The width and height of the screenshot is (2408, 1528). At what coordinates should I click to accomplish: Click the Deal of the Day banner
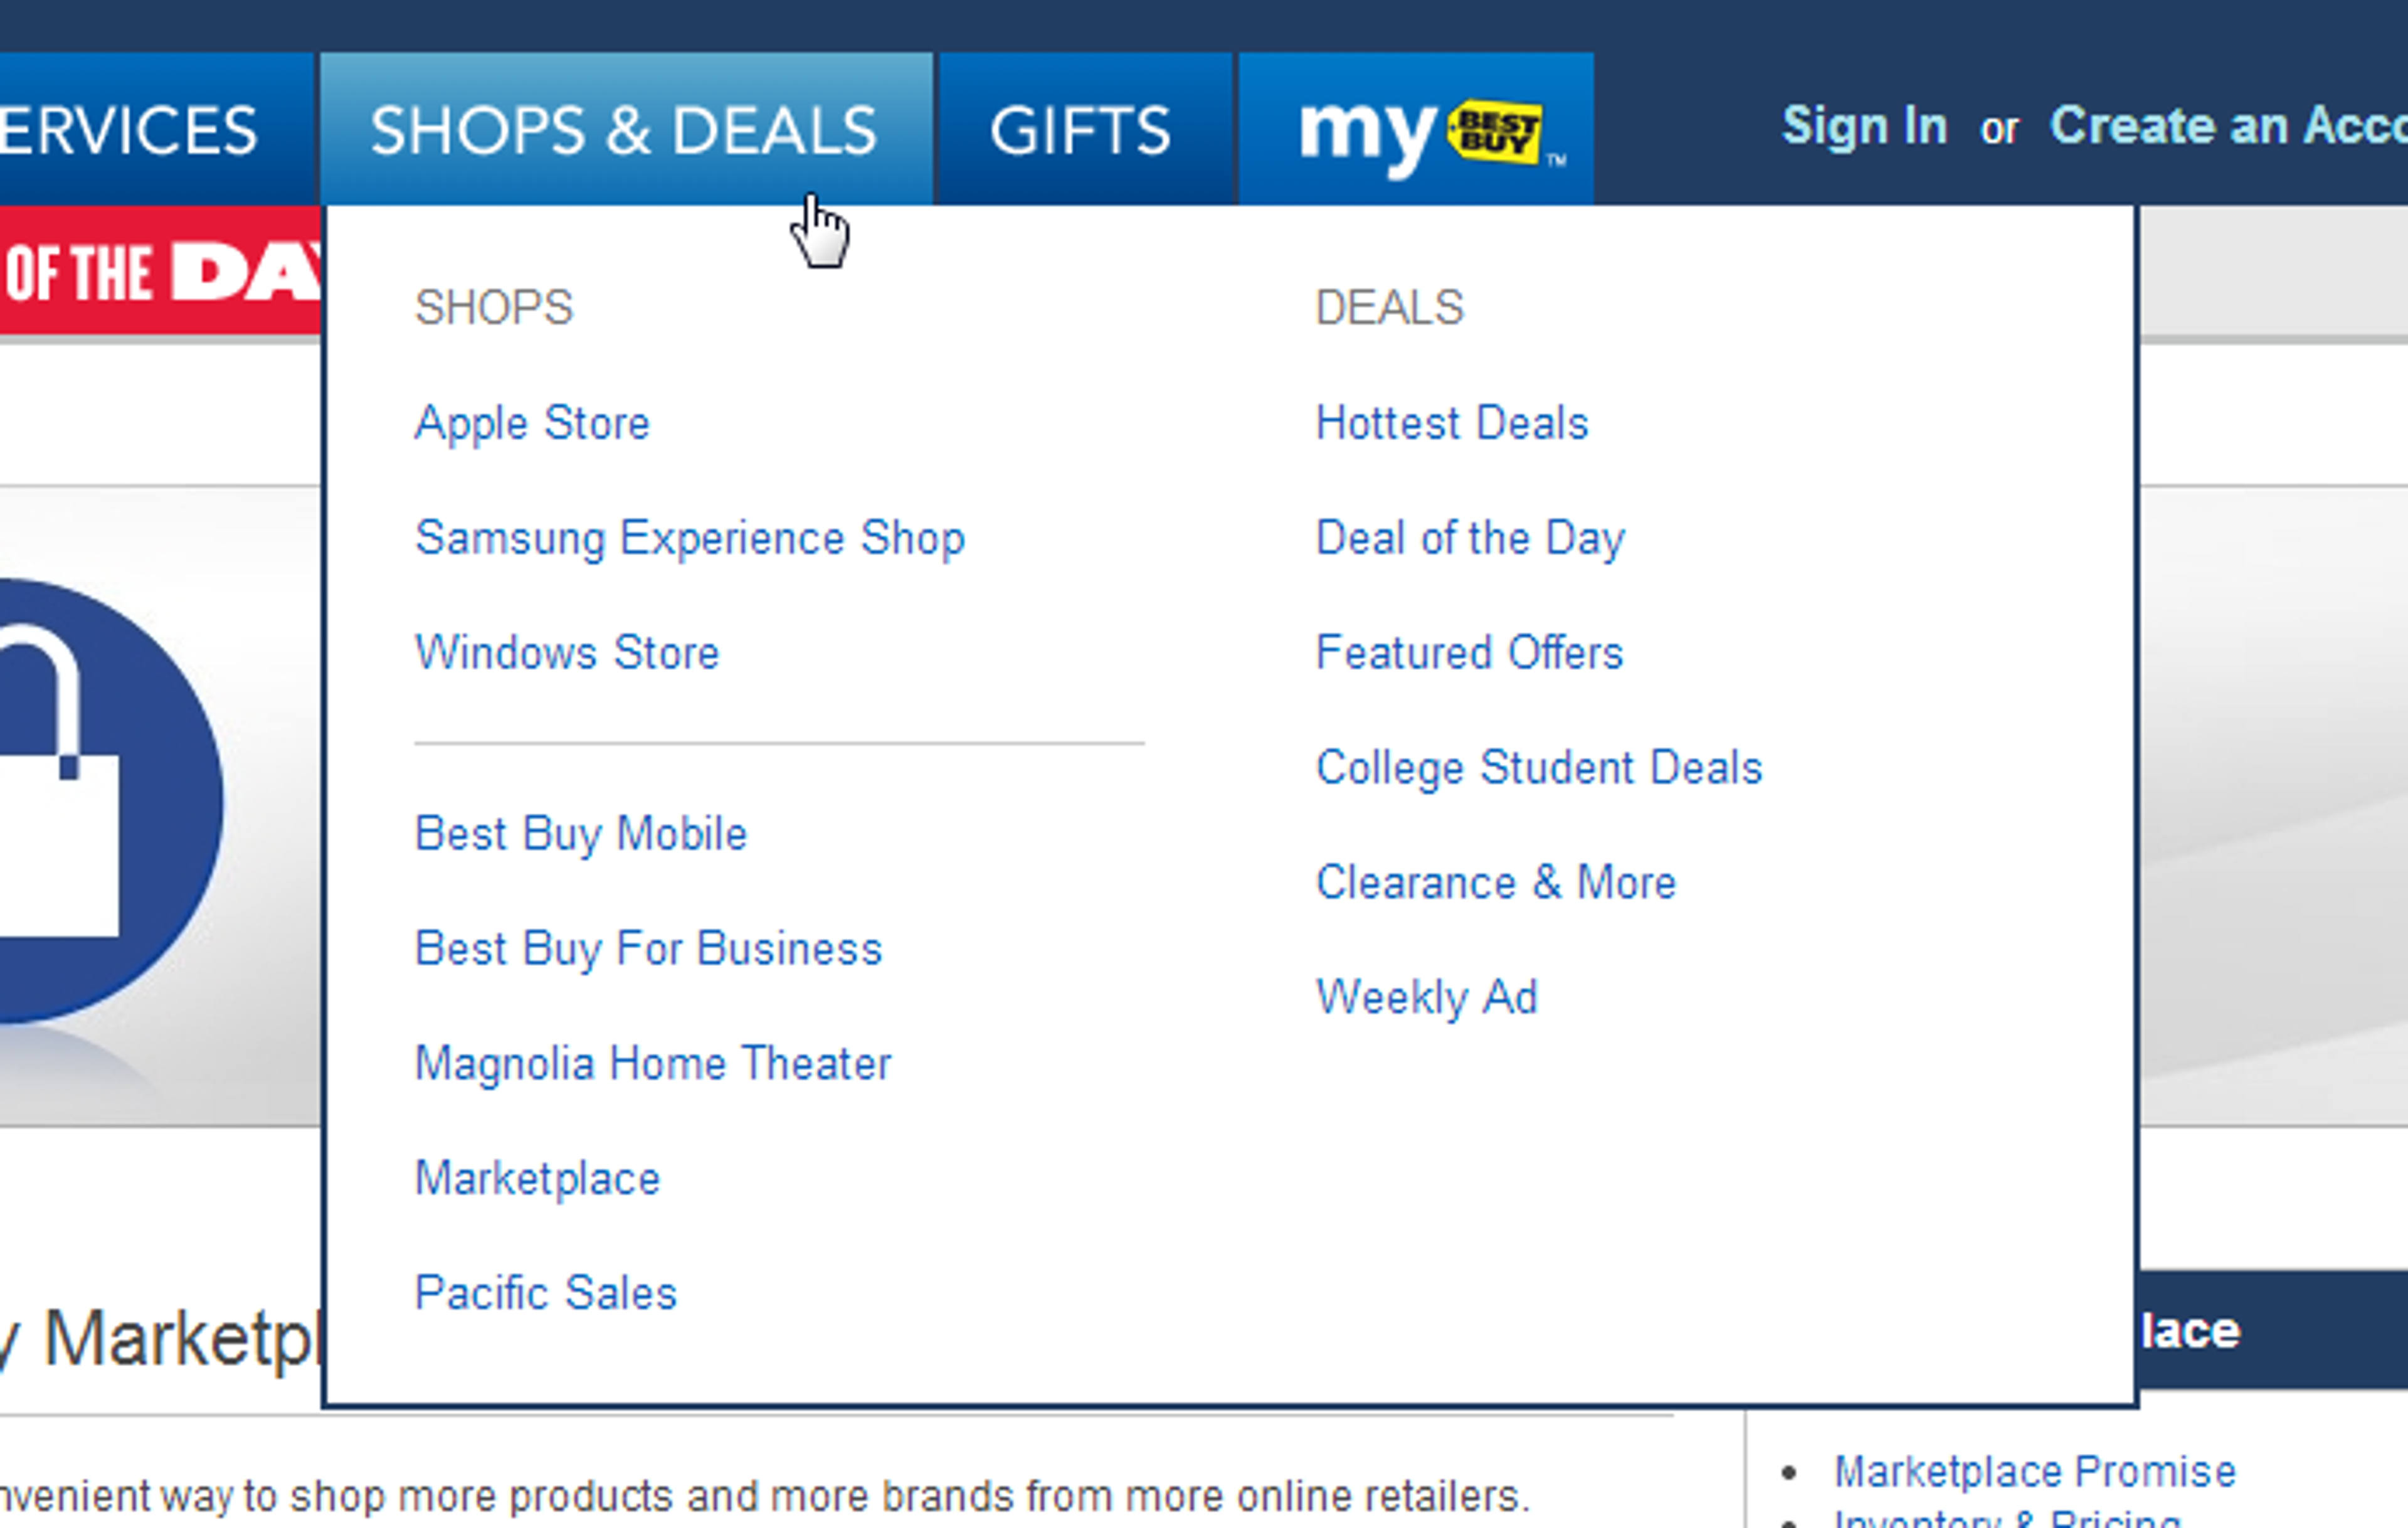point(160,272)
